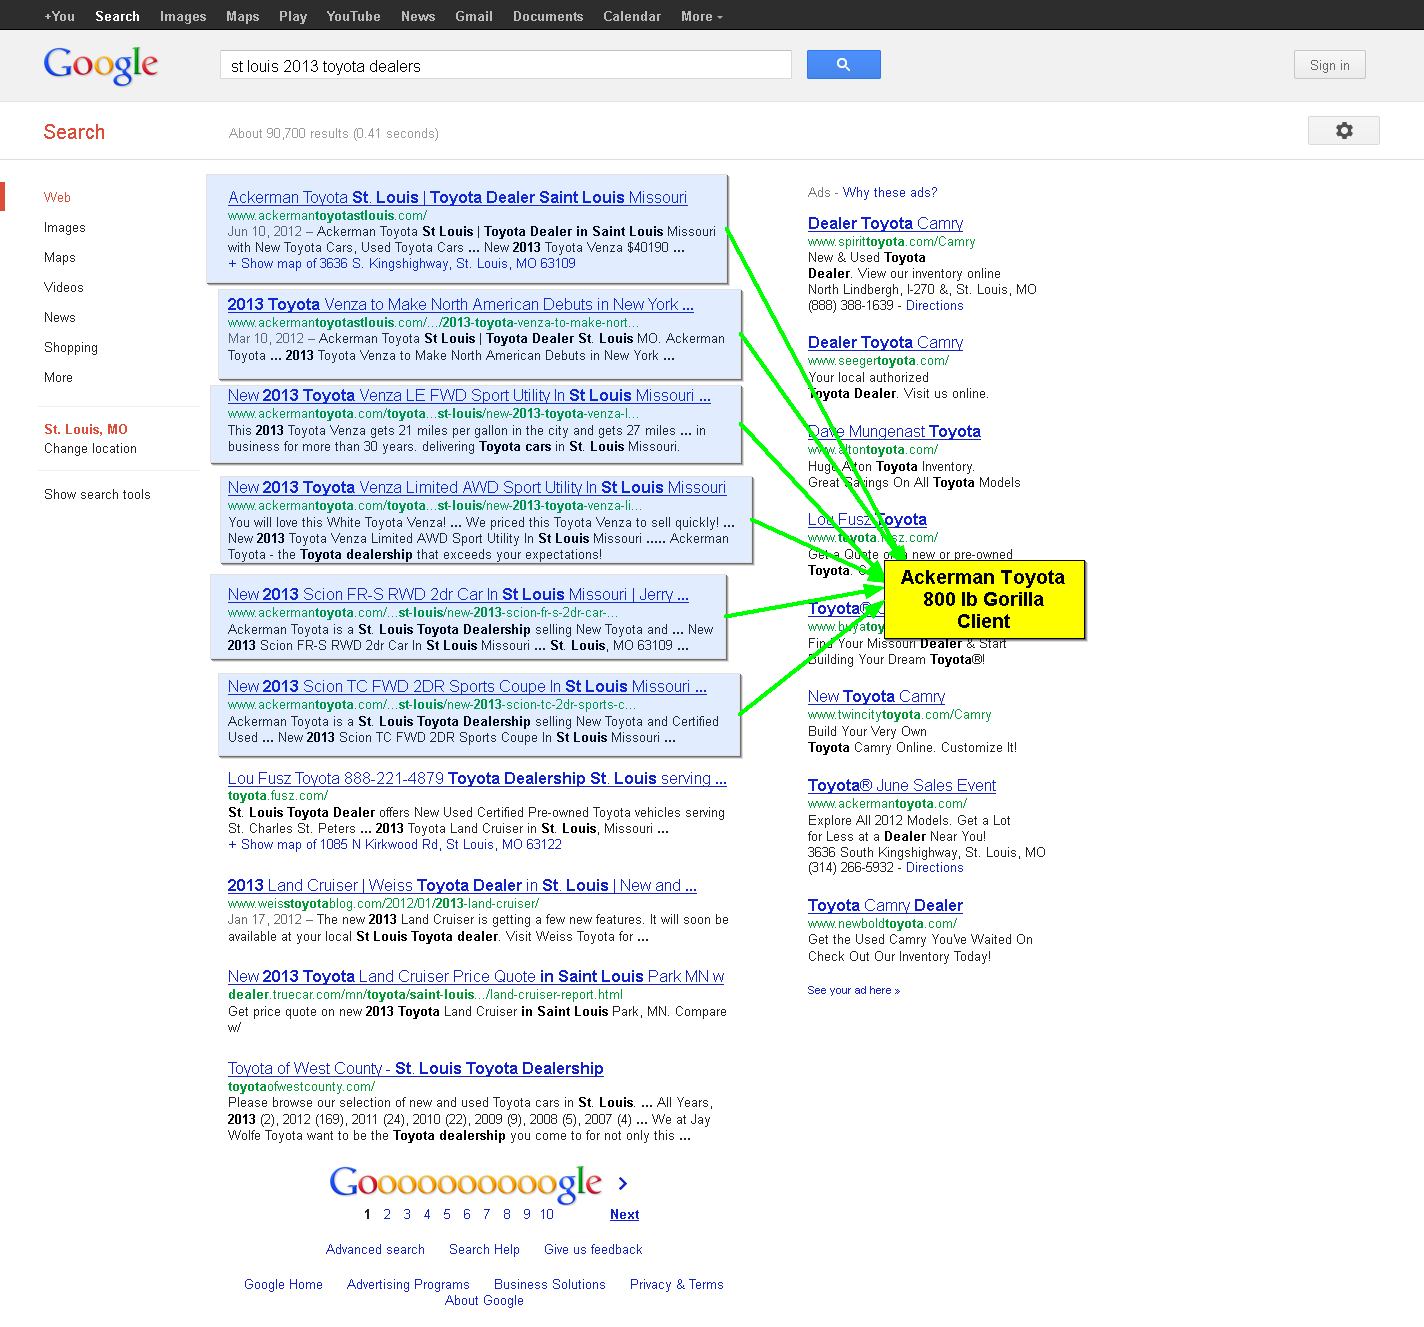Select Images filter in left sidebar
The height and width of the screenshot is (1327, 1424).
pos(64,228)
